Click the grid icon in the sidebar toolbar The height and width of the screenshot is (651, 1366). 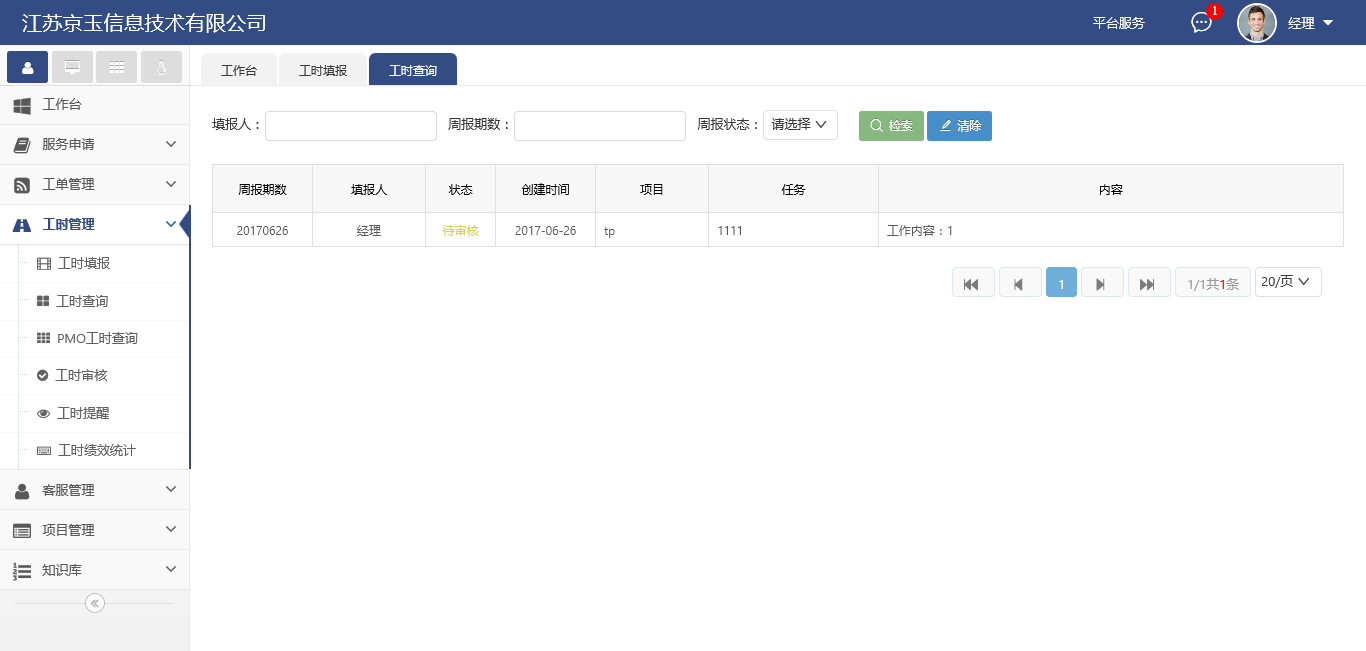click(116, 66)
